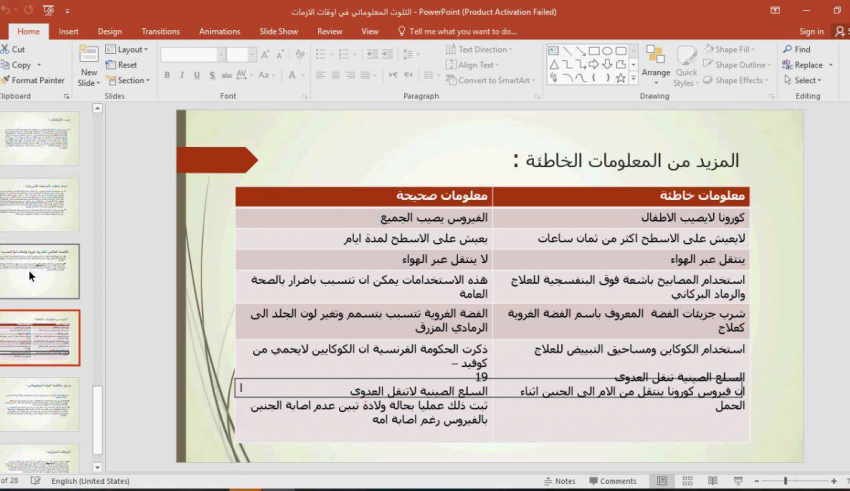Expand the Select dropdown in Editing
850x491 pixels.
pos(807,80)
